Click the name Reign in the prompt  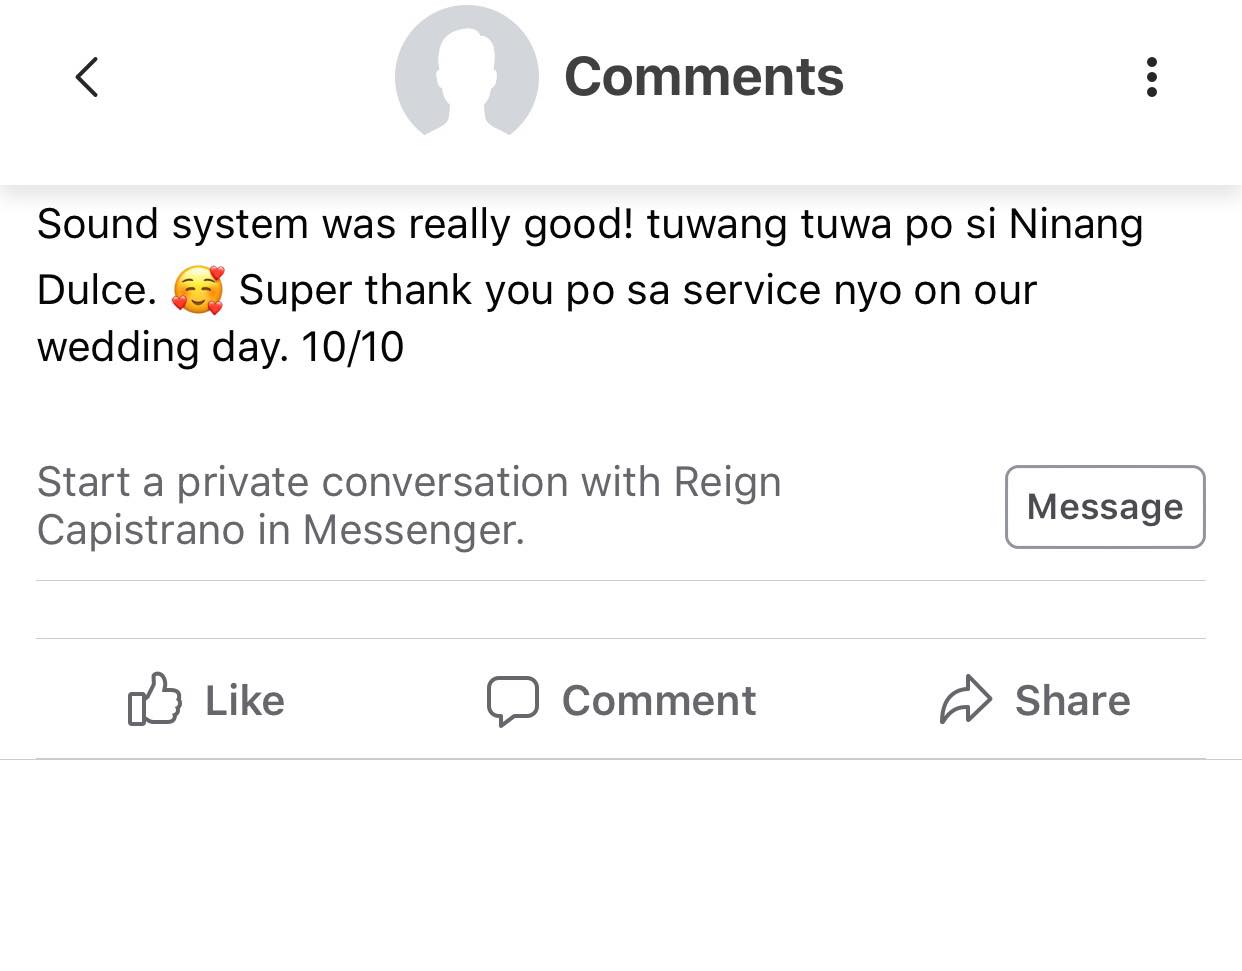[727, 482]
